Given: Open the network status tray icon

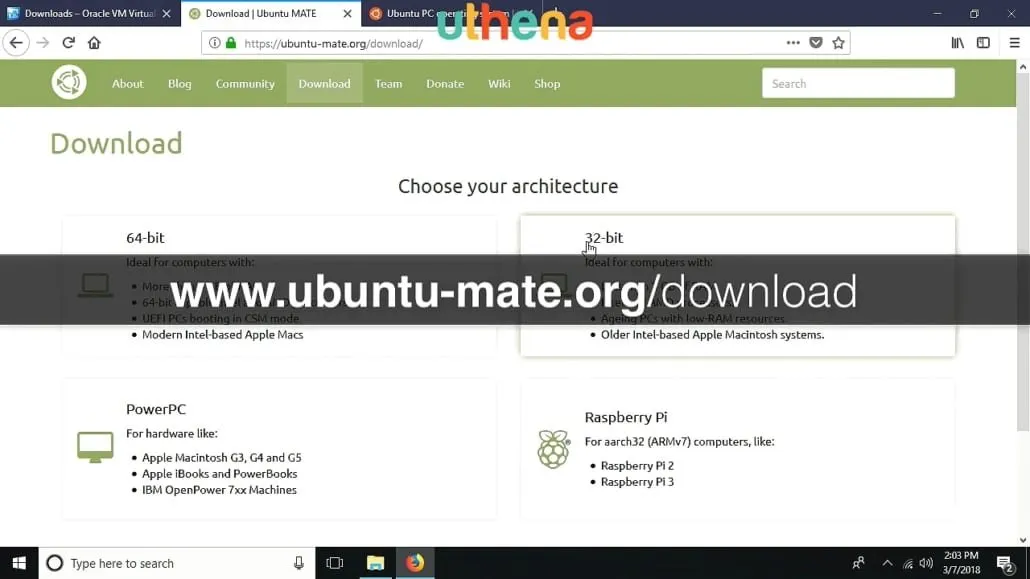Looking at the screenshot, I should [908, 564].
